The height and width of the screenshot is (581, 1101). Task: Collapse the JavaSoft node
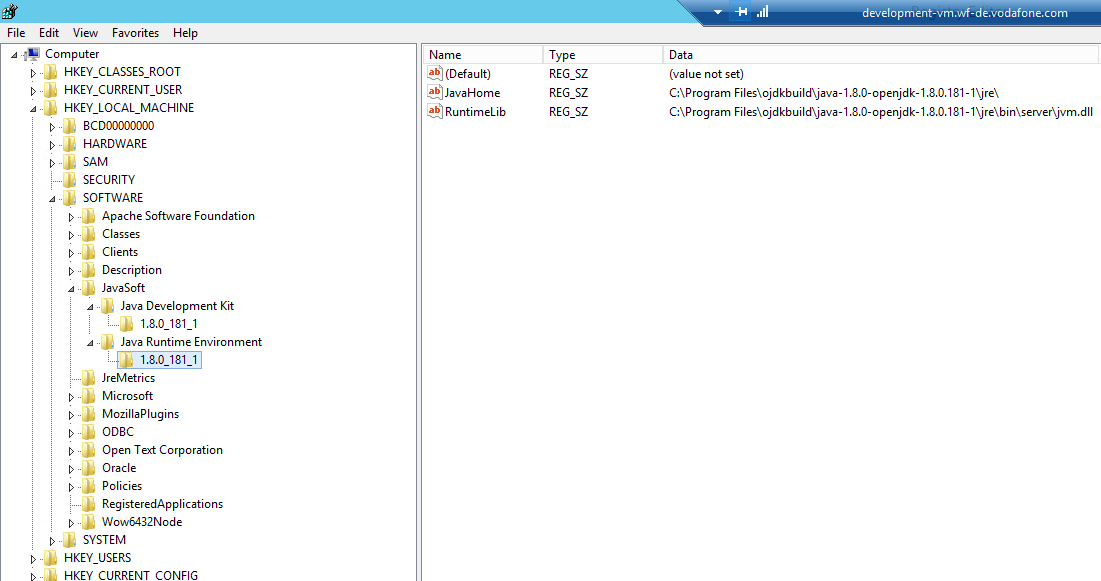click(71, 289)
